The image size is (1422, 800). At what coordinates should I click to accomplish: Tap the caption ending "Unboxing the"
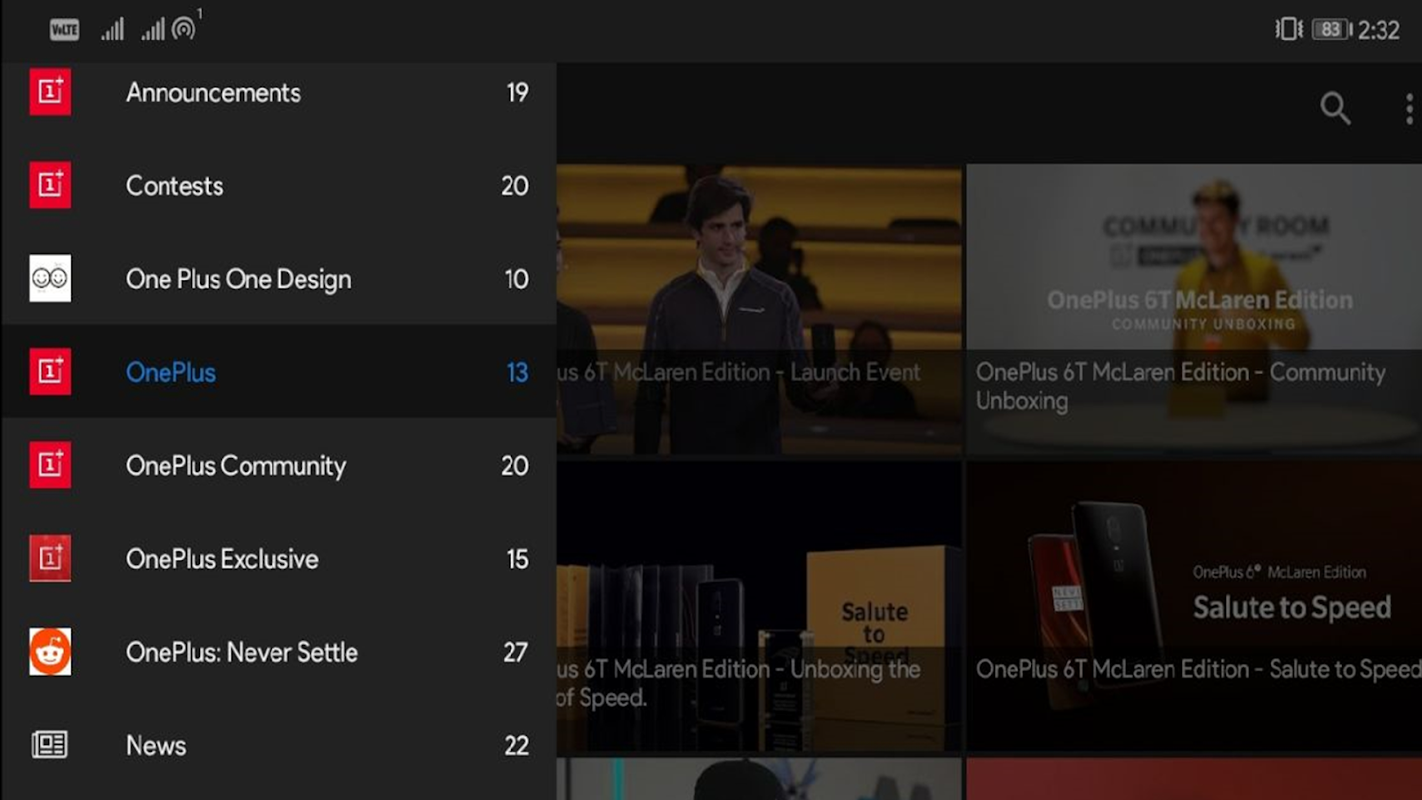[x=739, y=683]
